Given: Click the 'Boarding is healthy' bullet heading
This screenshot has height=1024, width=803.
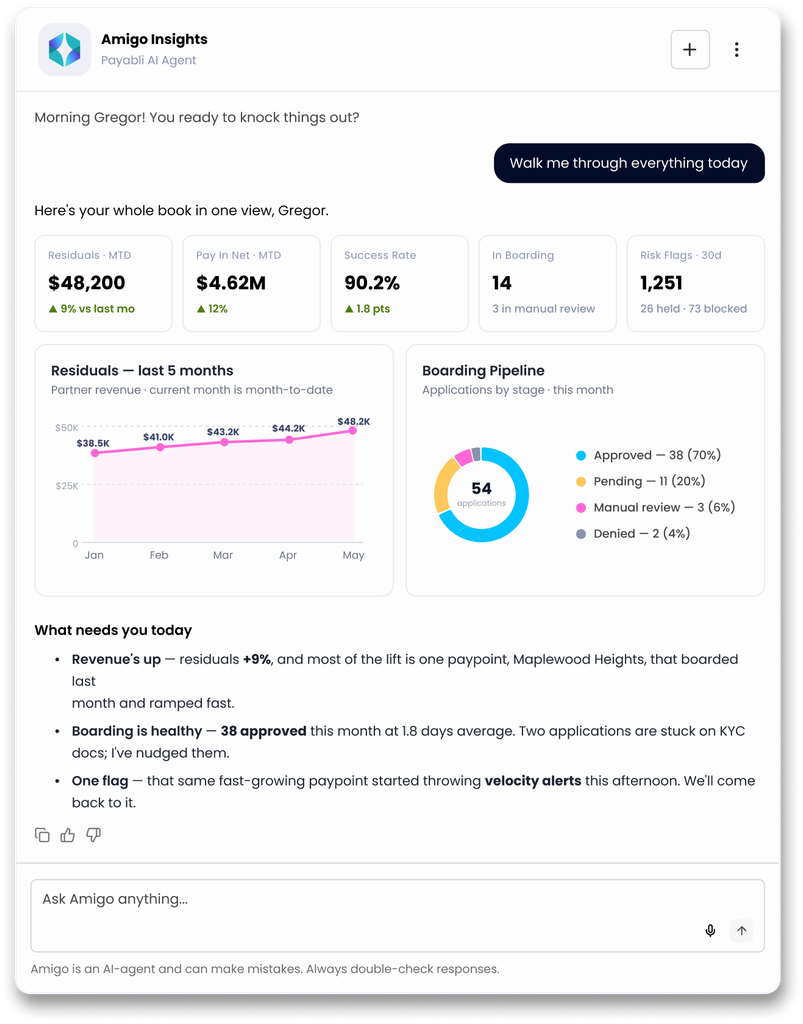Looking at the screenshot, I should 137,731.
